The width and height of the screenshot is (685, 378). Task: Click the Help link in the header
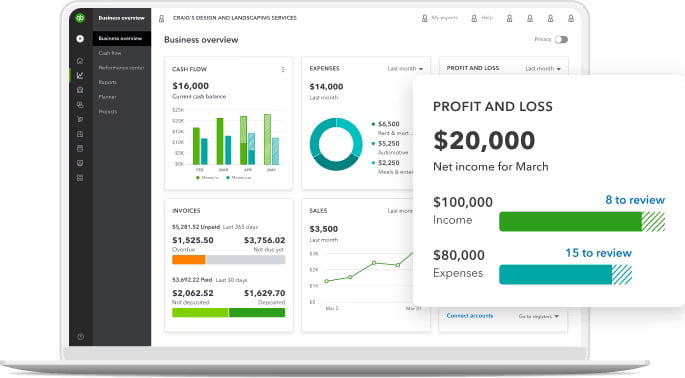[487, 18]
